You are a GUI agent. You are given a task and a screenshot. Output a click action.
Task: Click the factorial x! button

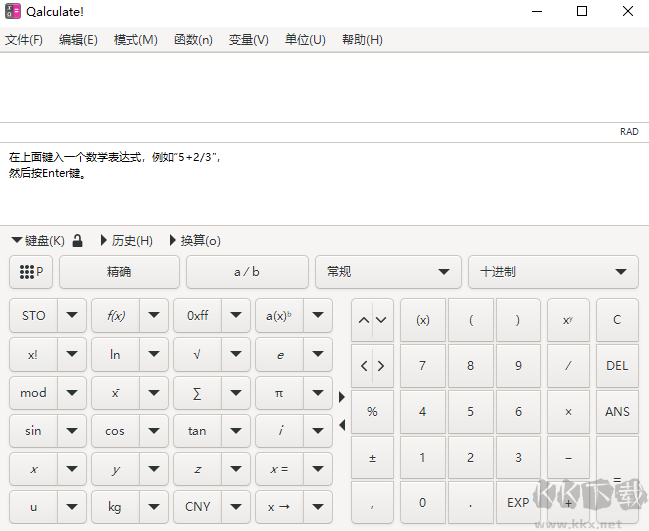coord(34,355)
